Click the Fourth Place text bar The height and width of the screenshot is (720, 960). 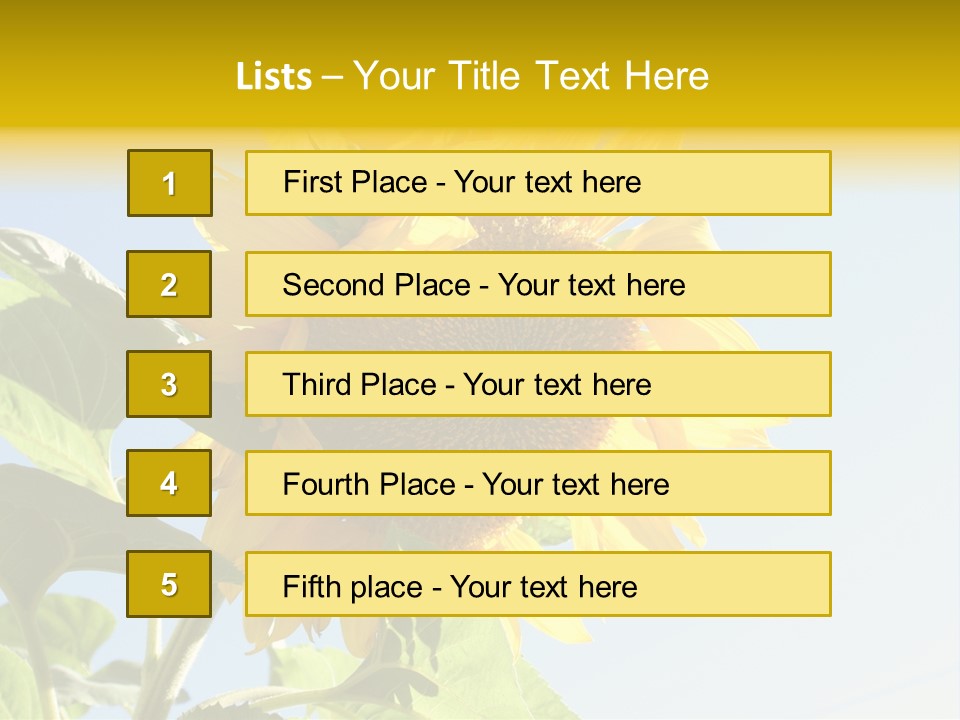pos(538,483)
